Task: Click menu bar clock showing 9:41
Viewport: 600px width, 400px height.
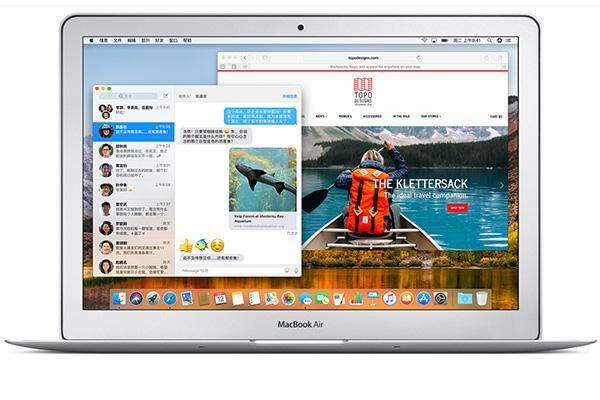Action: (x=467, y=40)
